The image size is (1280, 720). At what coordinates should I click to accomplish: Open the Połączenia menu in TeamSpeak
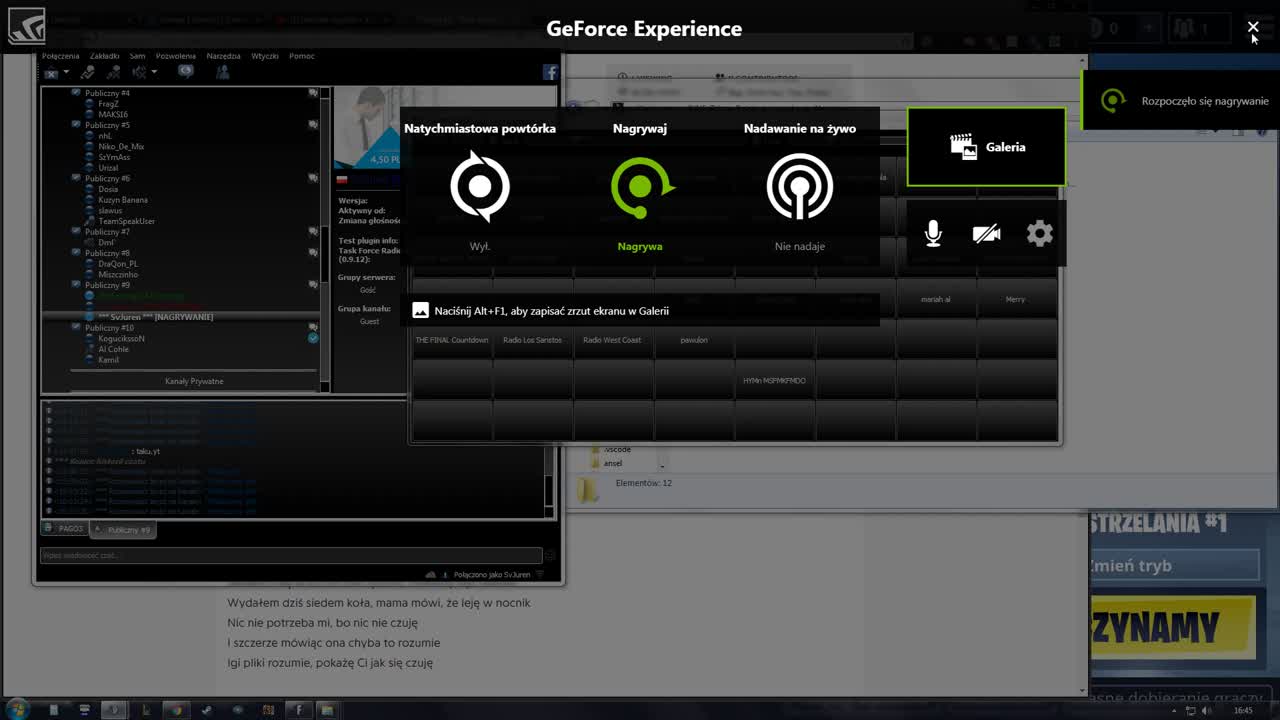pos(61,56)
